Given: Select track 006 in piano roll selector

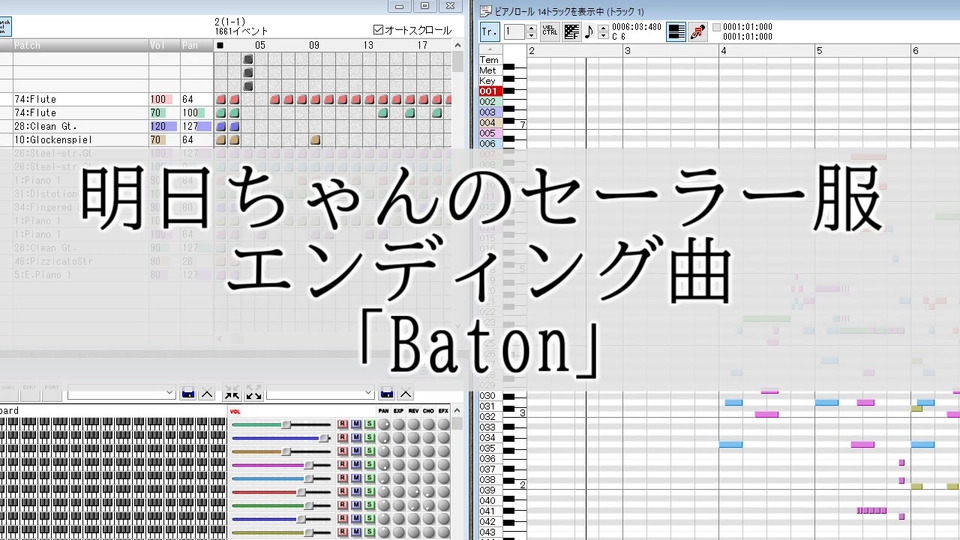Looking at the screenshot, I should pyautogui.click(x=490, y=143).
